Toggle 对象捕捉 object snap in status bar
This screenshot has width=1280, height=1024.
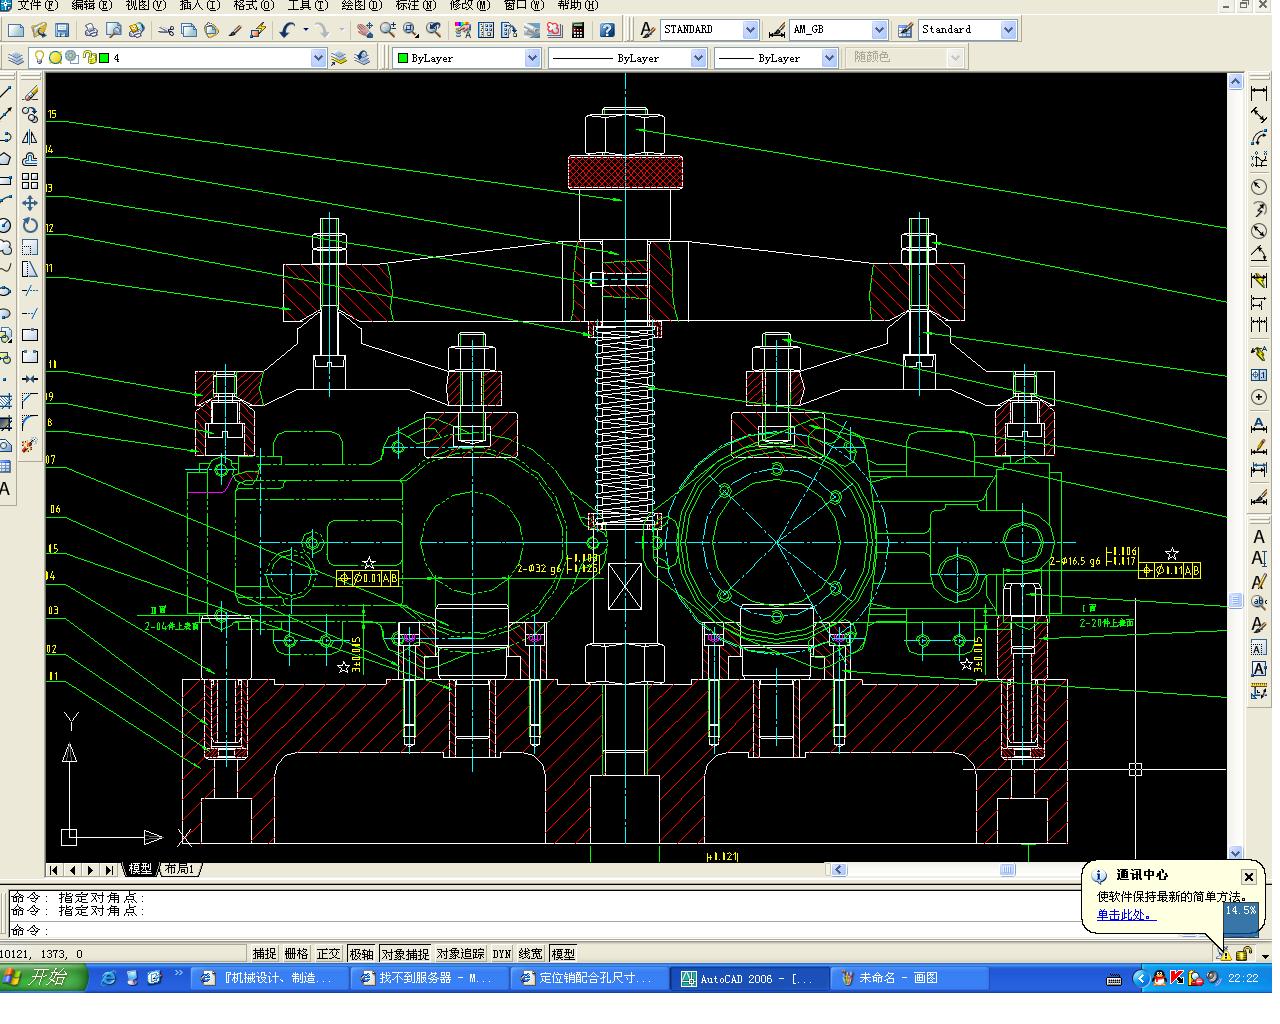(405, 954)
